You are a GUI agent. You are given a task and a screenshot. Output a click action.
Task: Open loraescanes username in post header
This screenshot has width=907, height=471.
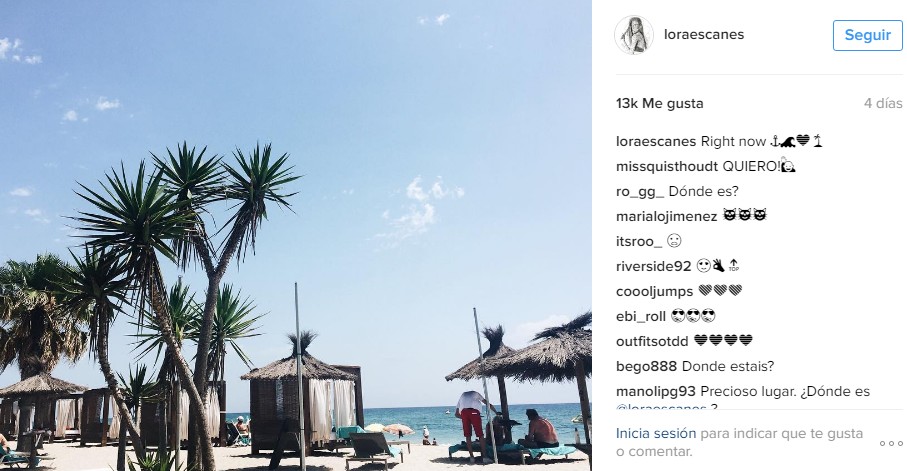click(x=704, y=35)
